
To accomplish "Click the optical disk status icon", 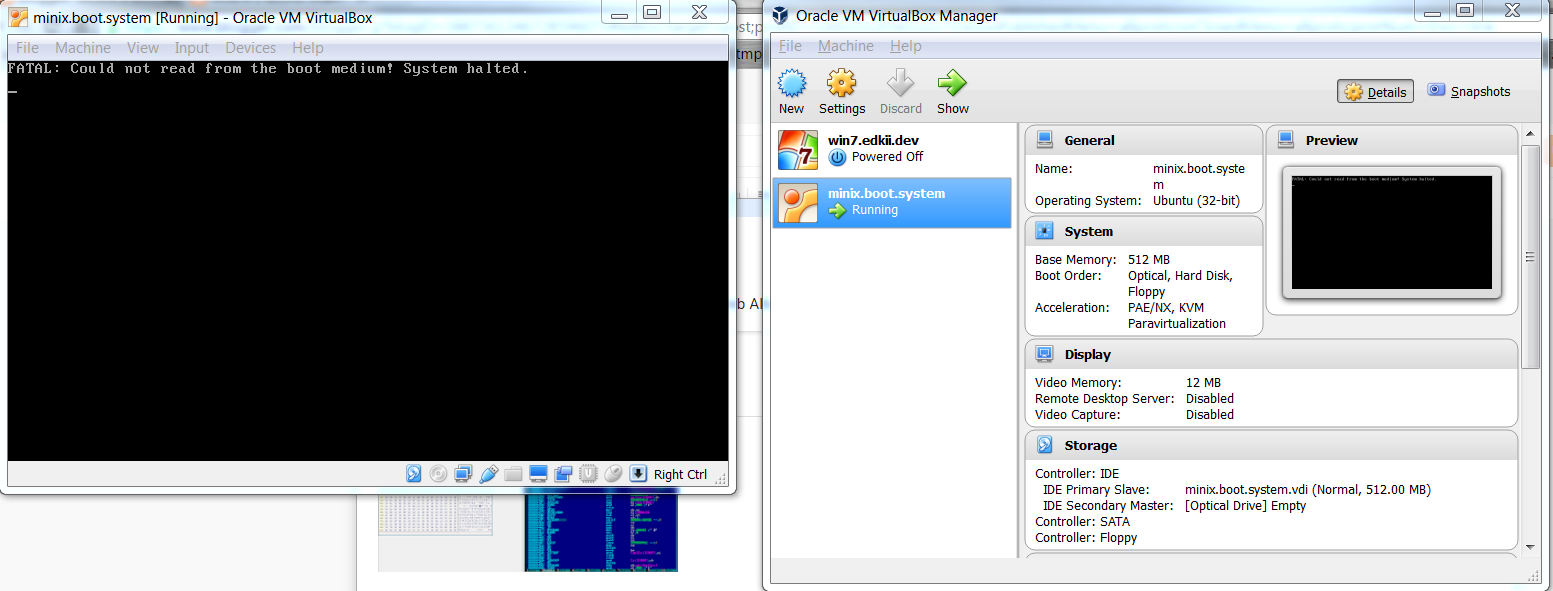I will click(438, 474).
